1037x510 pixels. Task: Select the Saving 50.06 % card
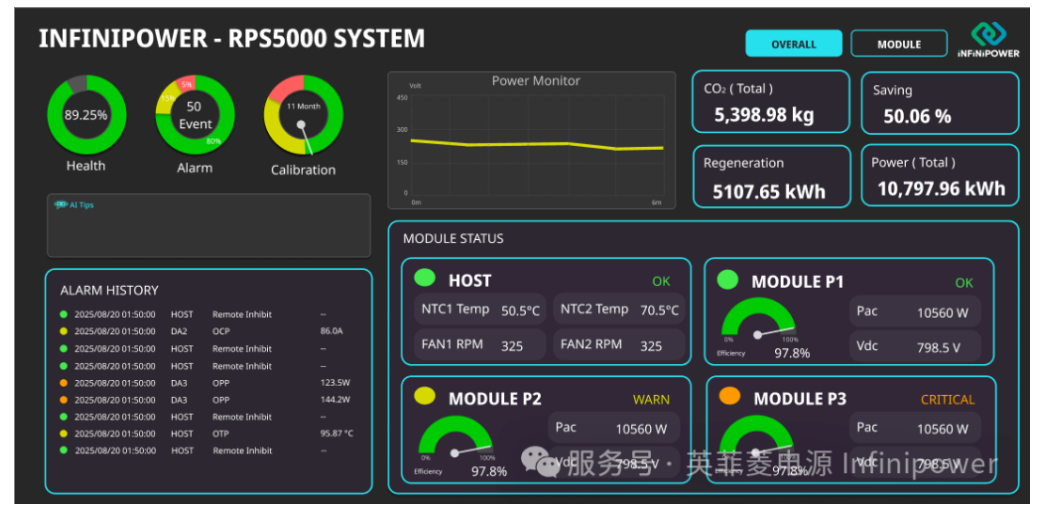pyautogui.click(x=939, y=102)
